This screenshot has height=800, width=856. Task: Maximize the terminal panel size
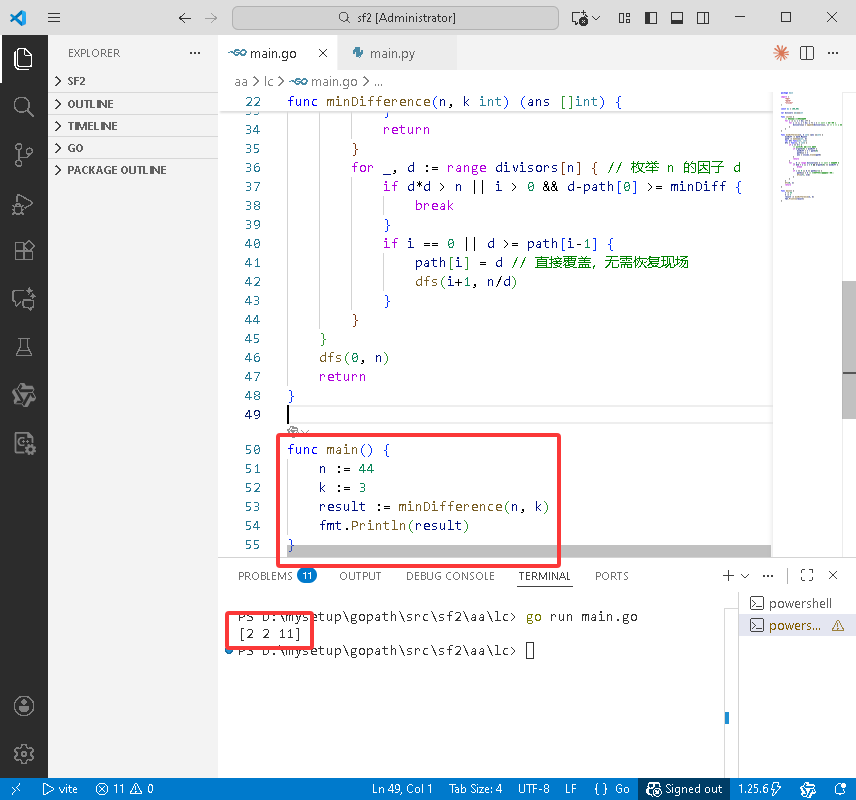pyautogui.click(x=806, y=575)
